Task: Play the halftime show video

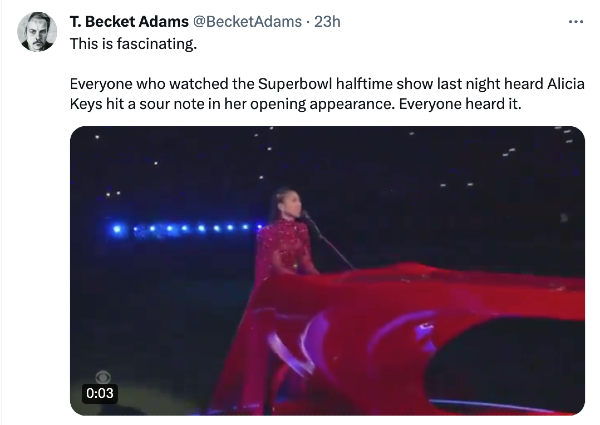Action: tap(327, 271)
